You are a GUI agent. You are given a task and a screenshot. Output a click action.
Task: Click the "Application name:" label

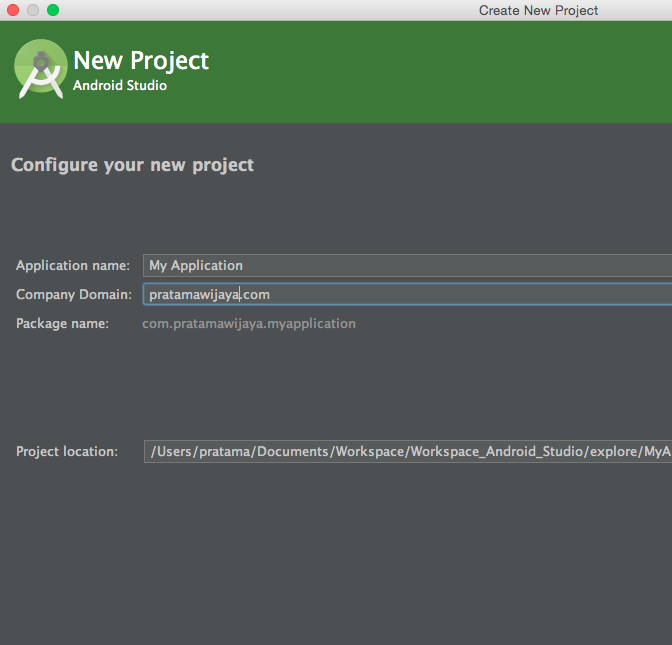73,265
